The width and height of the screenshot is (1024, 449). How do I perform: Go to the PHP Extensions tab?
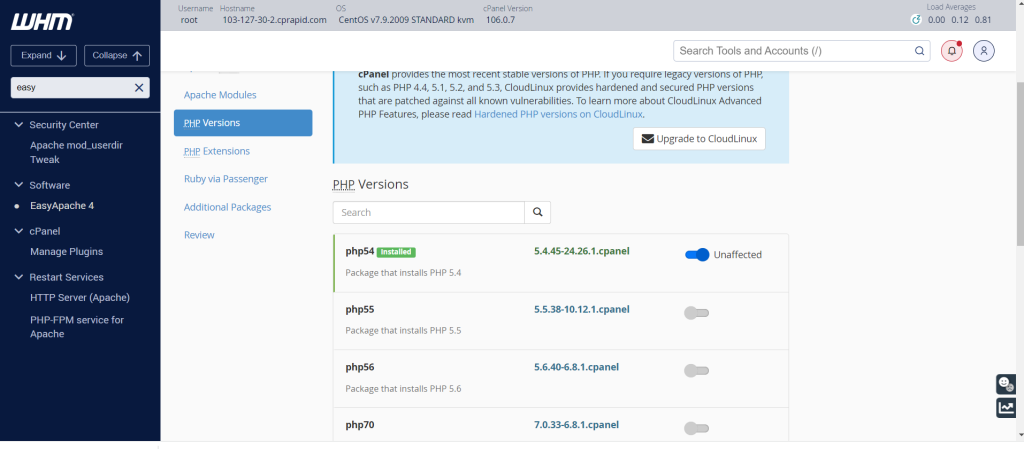point(217,151)
